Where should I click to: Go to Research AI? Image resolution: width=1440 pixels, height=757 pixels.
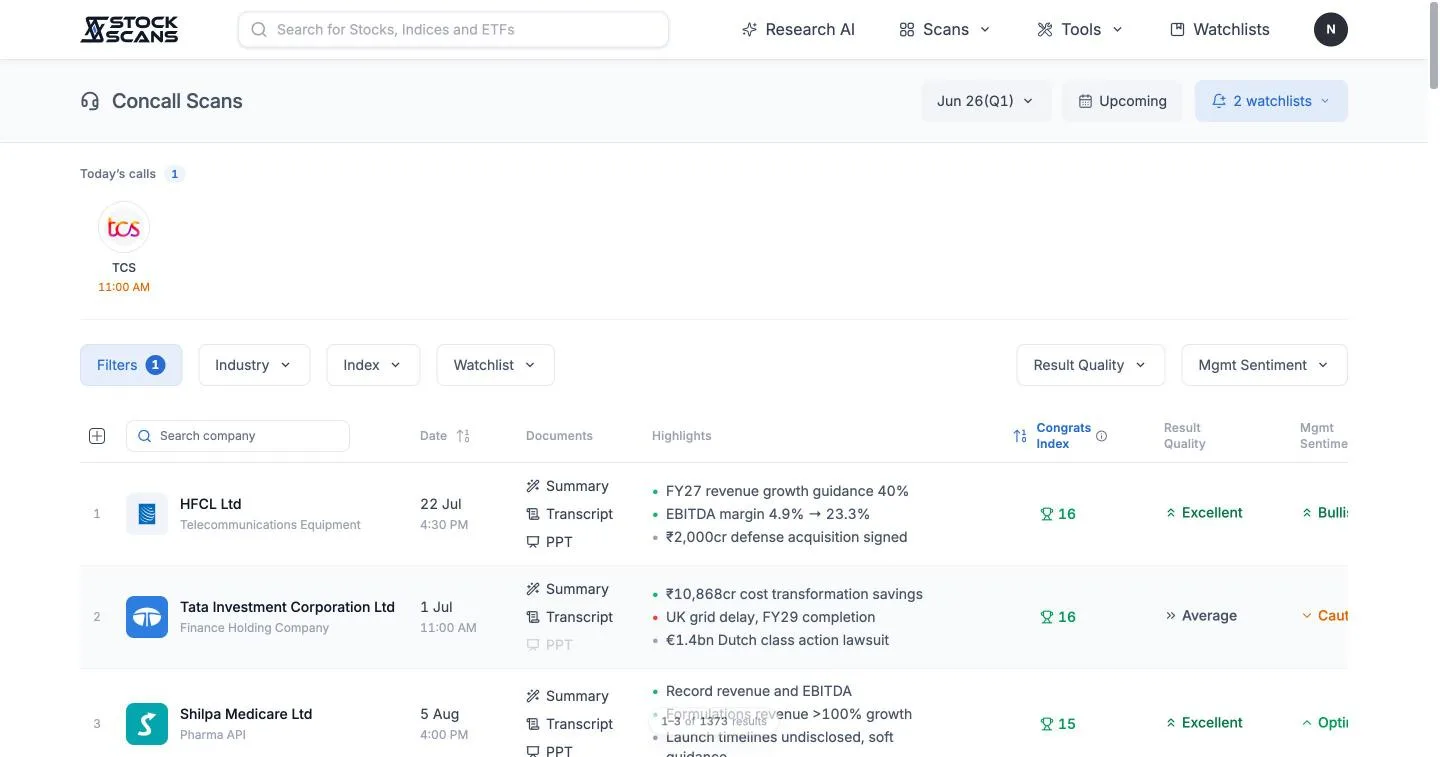798,29
